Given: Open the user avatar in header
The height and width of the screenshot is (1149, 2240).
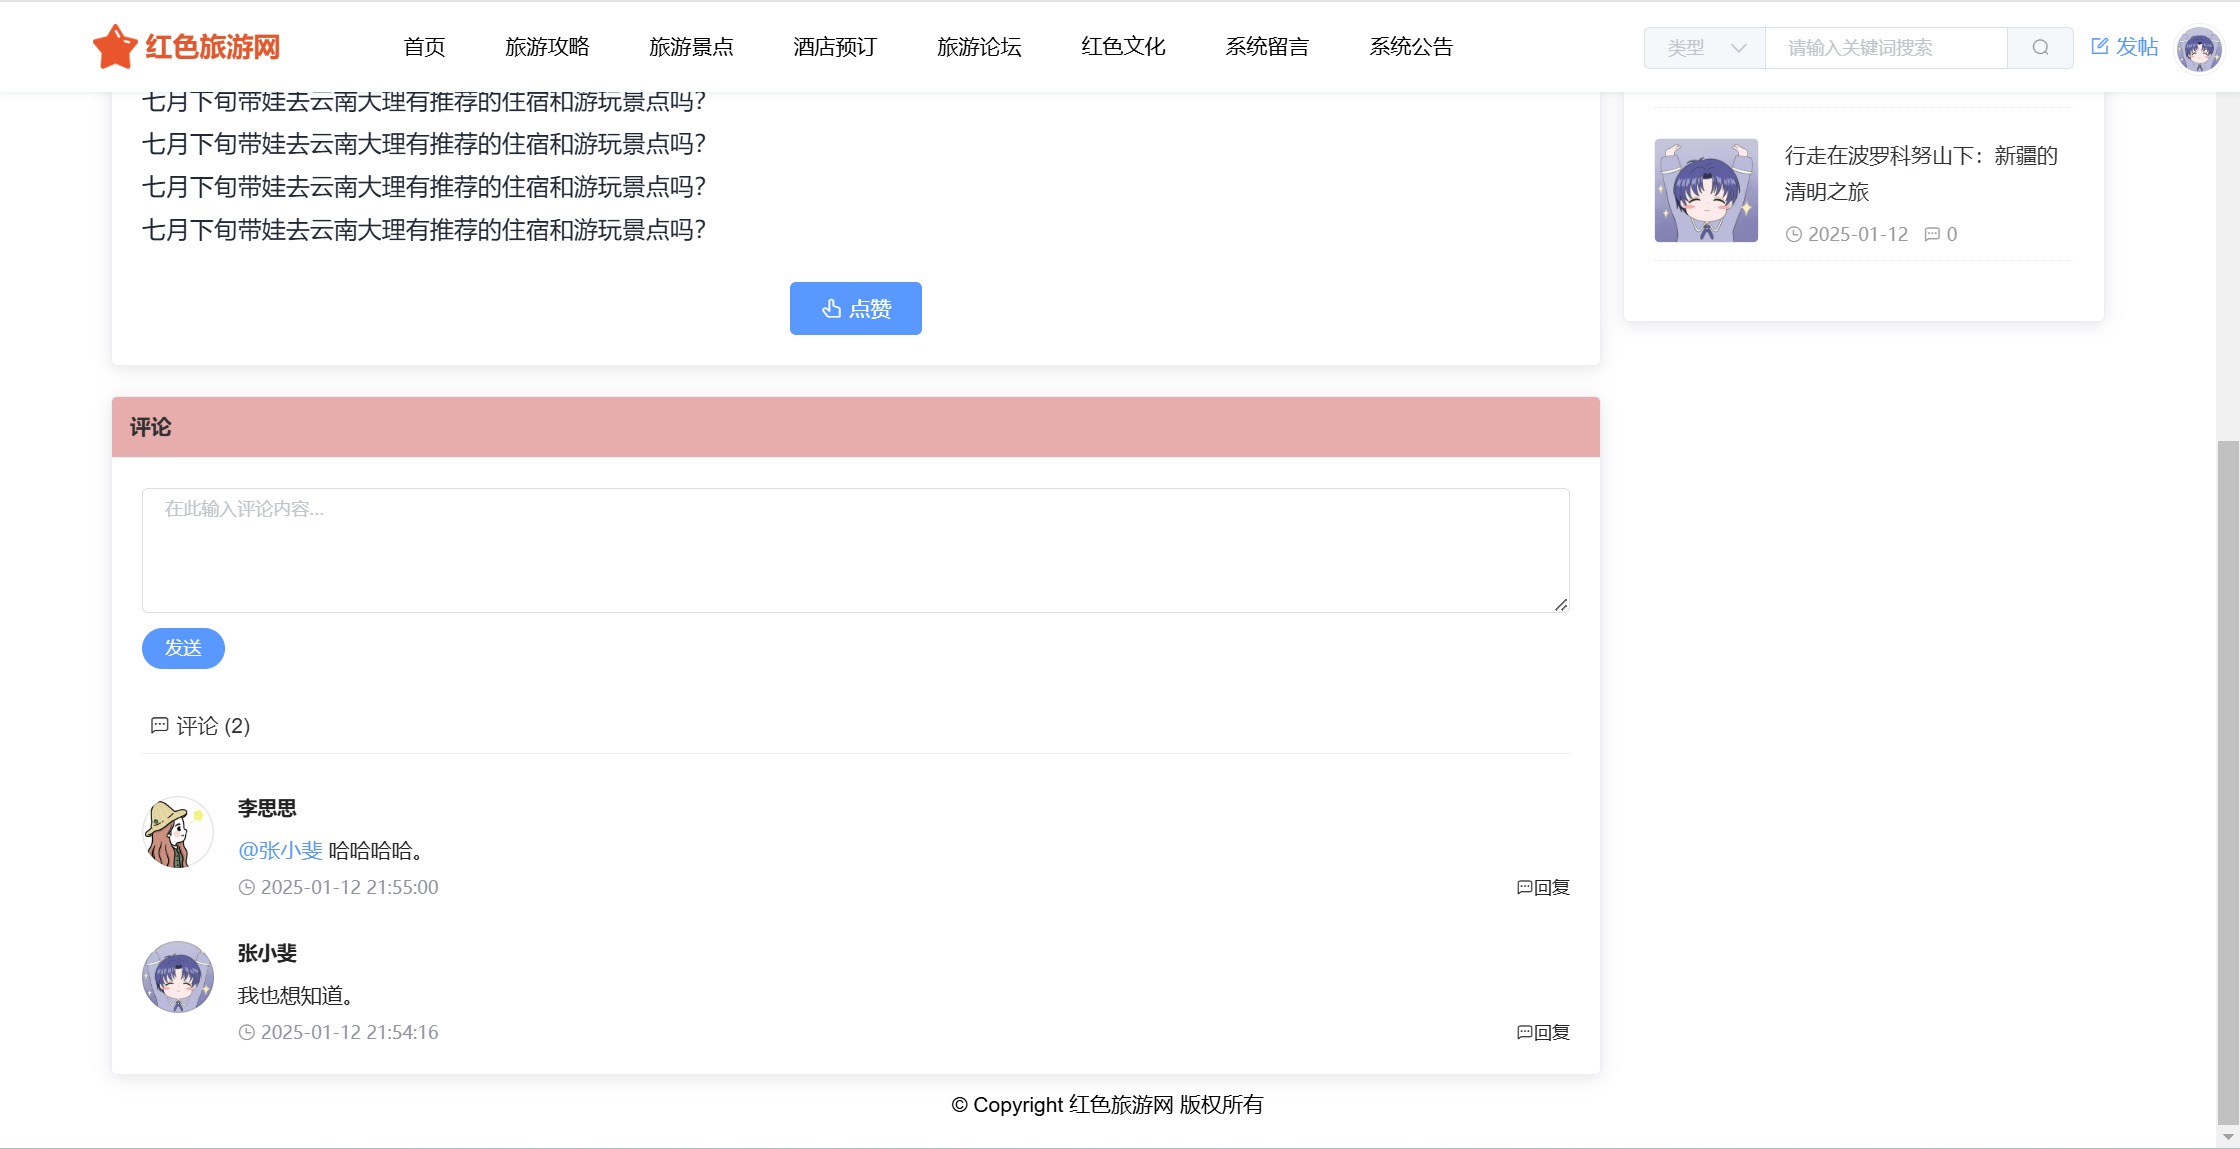Looking at the screenshot, I should click(2198, 48).
